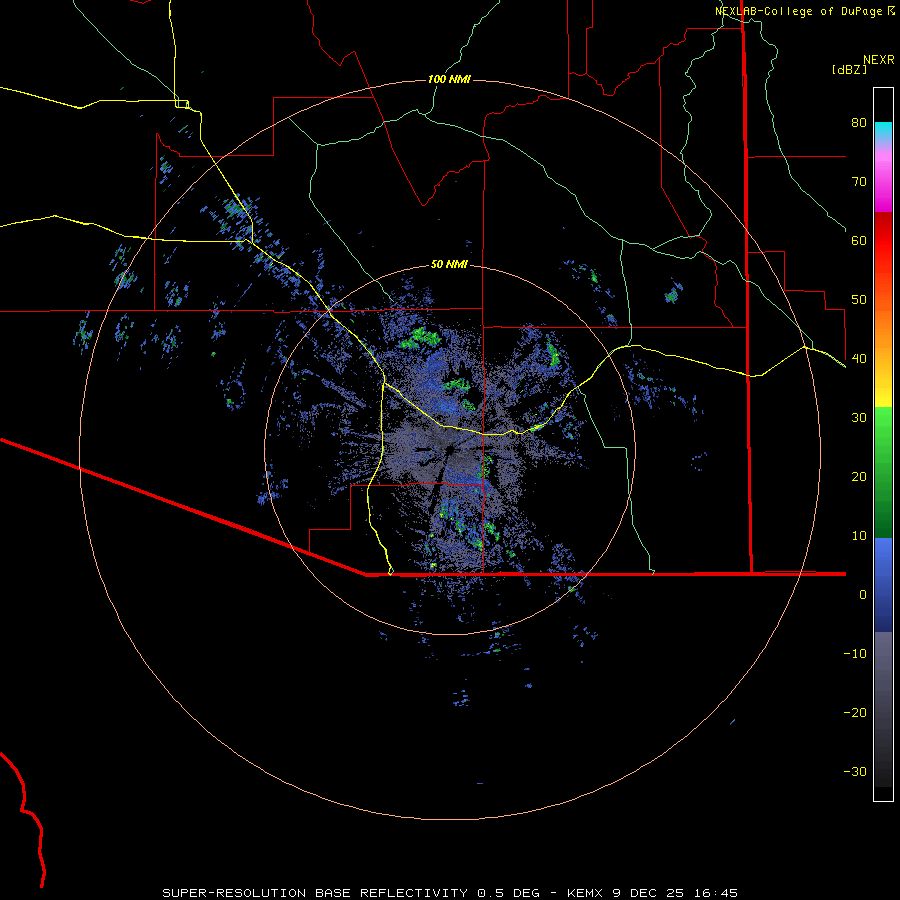Click the blue section of the color bar
The image size is (900, 900).
click(883, 585)
